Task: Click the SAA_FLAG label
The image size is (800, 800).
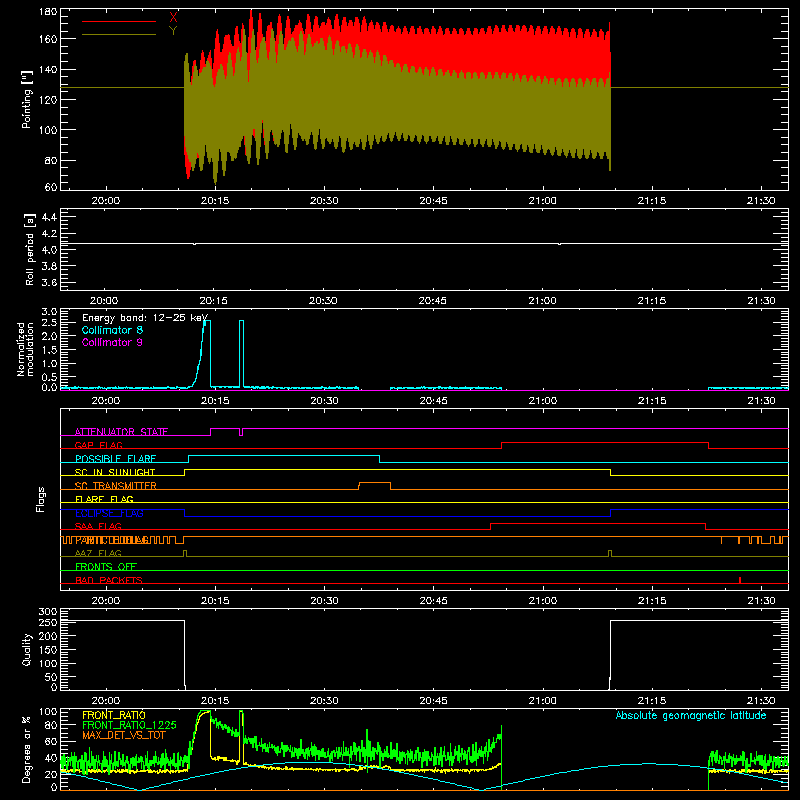Action: [98, 526]
